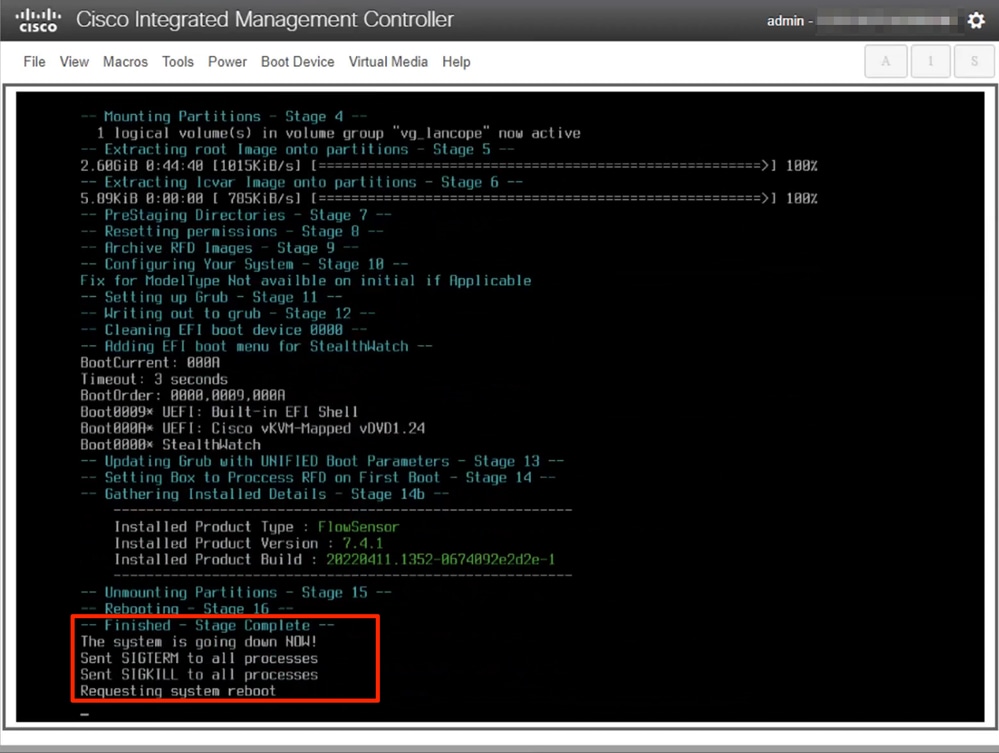Click 'Timeout: 3 seconds' line
This screenshot has width=999, height=753.
coord(154,380)
